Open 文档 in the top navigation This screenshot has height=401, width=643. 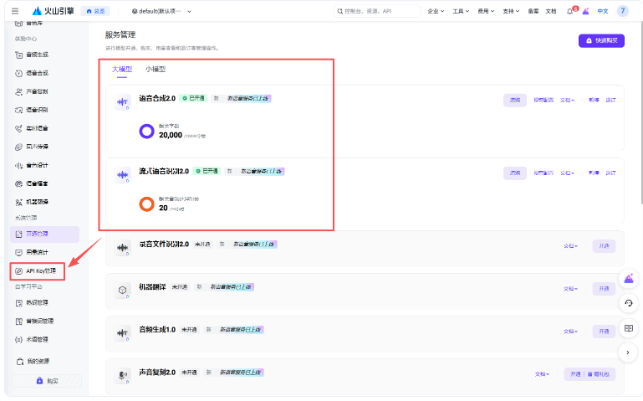551,11
